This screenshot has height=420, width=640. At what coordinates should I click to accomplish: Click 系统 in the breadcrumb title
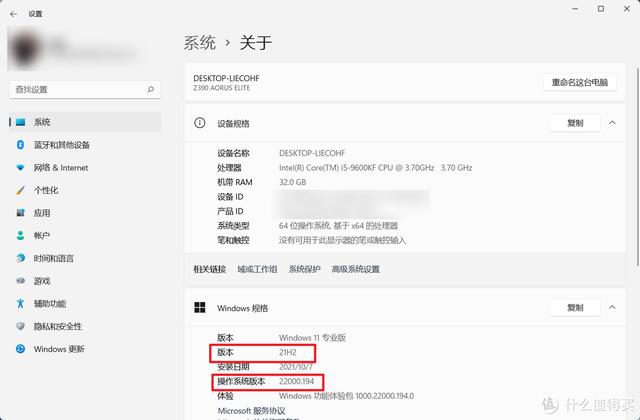click(x=200, y=42)
